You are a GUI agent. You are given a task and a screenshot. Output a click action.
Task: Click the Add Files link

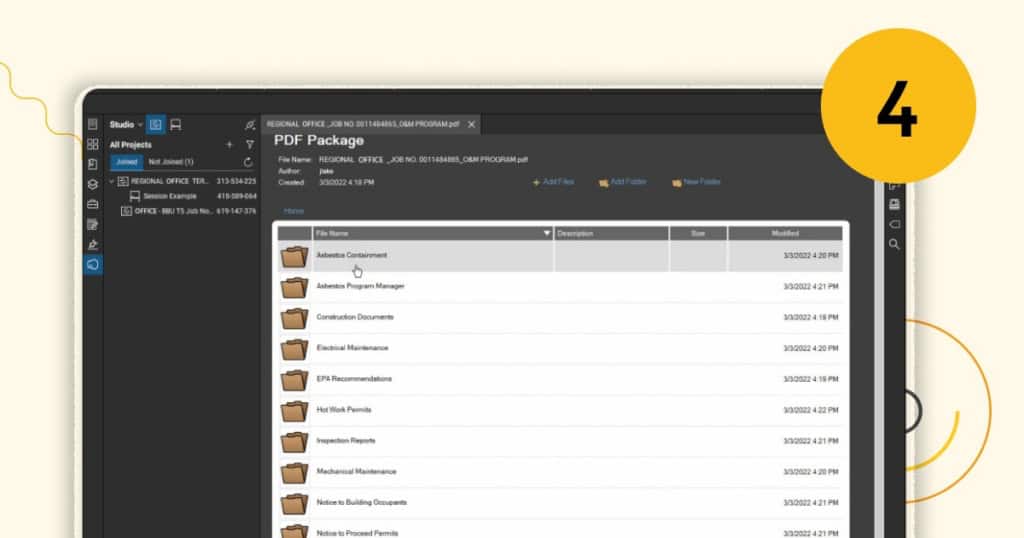(x=553, y=182)
